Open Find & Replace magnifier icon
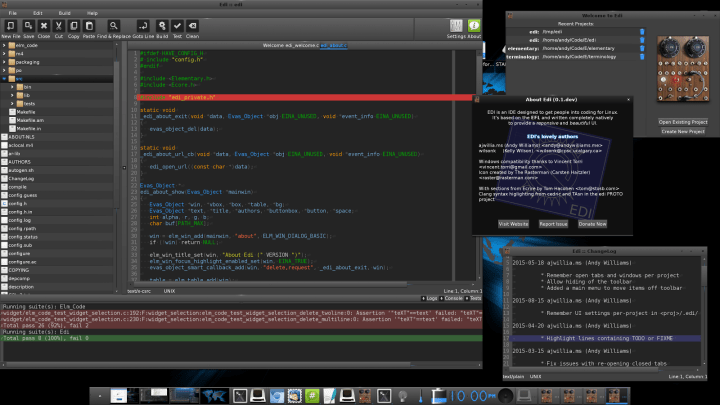The image size is (720, 405). pyautogui.click(x=113, y=26)
